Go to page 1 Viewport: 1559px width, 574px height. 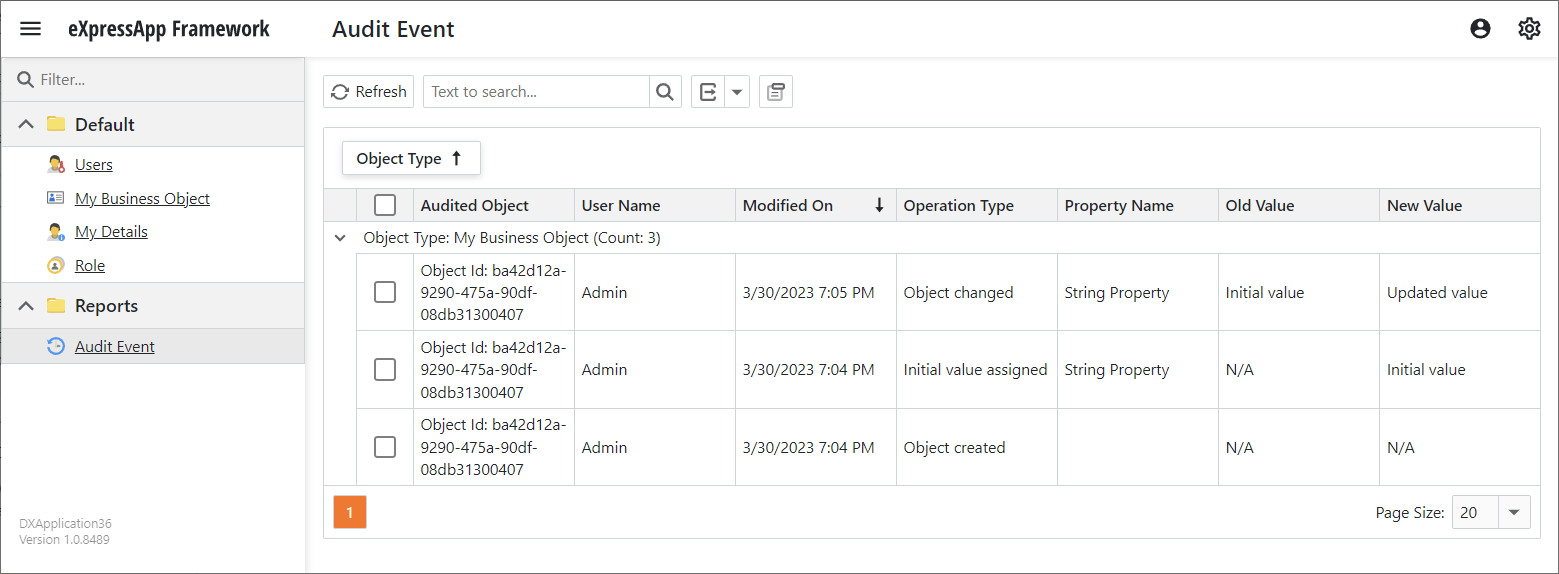click(350, 512)
